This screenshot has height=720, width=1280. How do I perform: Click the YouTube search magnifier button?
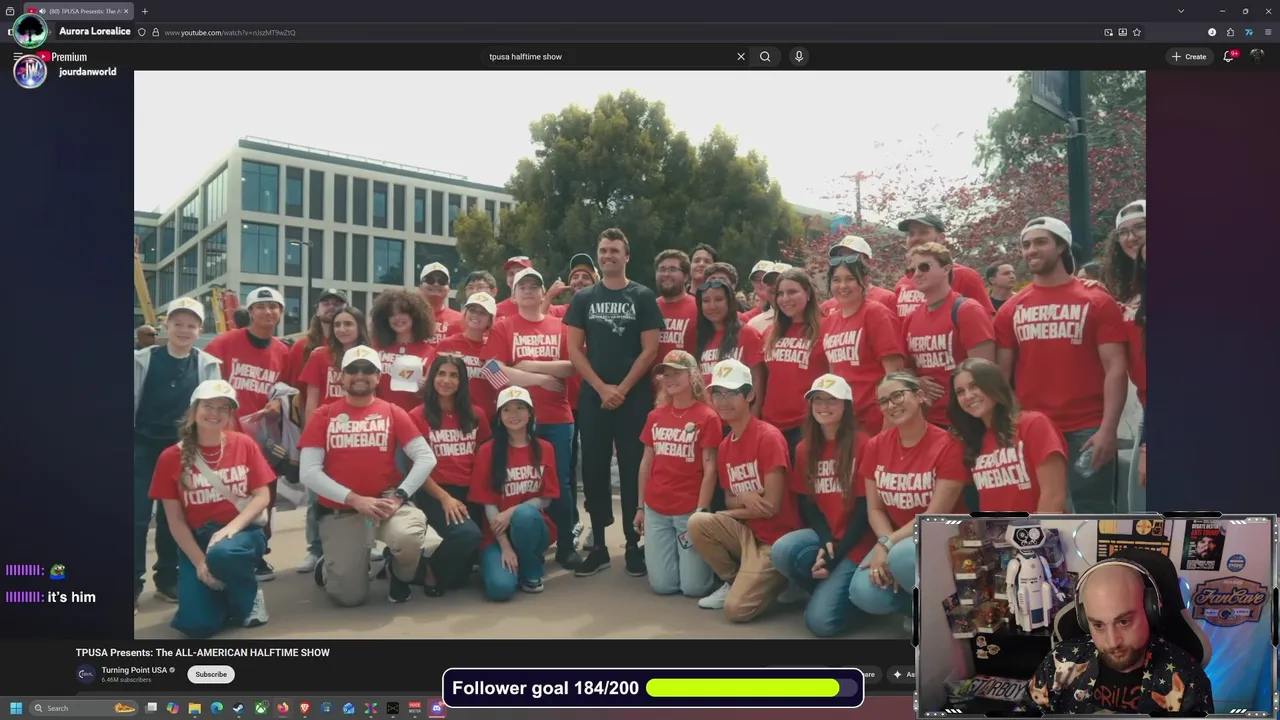pyautogui.click(x=765, y=57)
